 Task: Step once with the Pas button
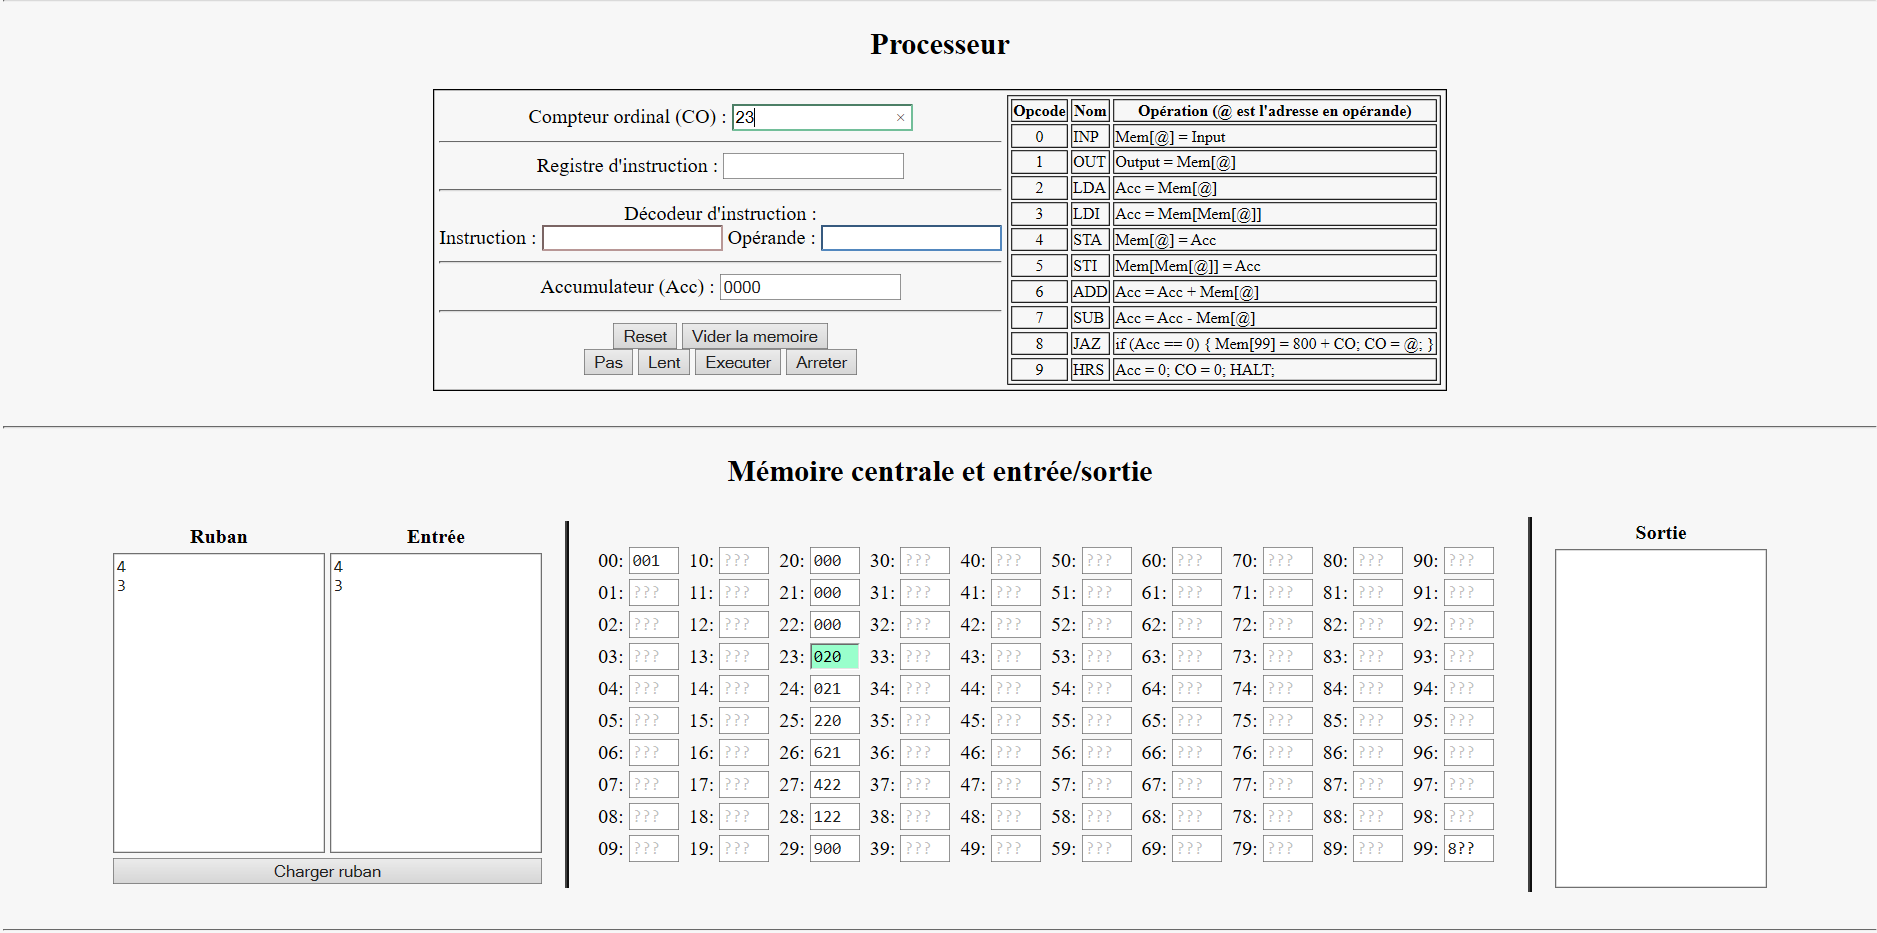(608, 362)
